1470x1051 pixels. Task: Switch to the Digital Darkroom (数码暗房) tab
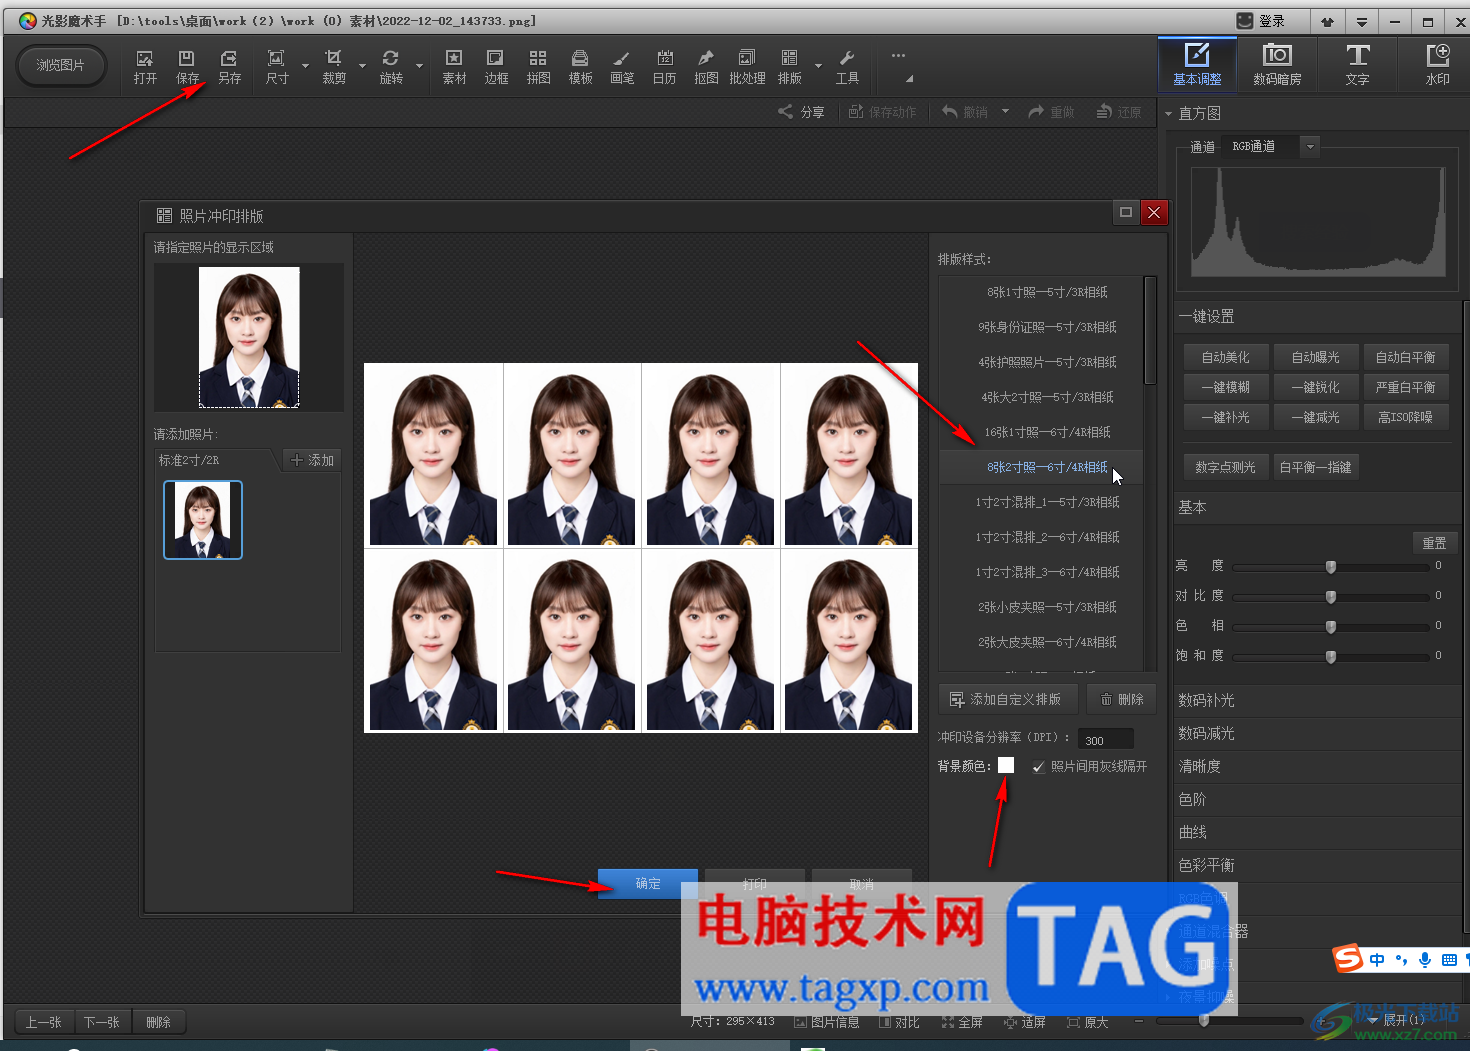point(1277,64)
